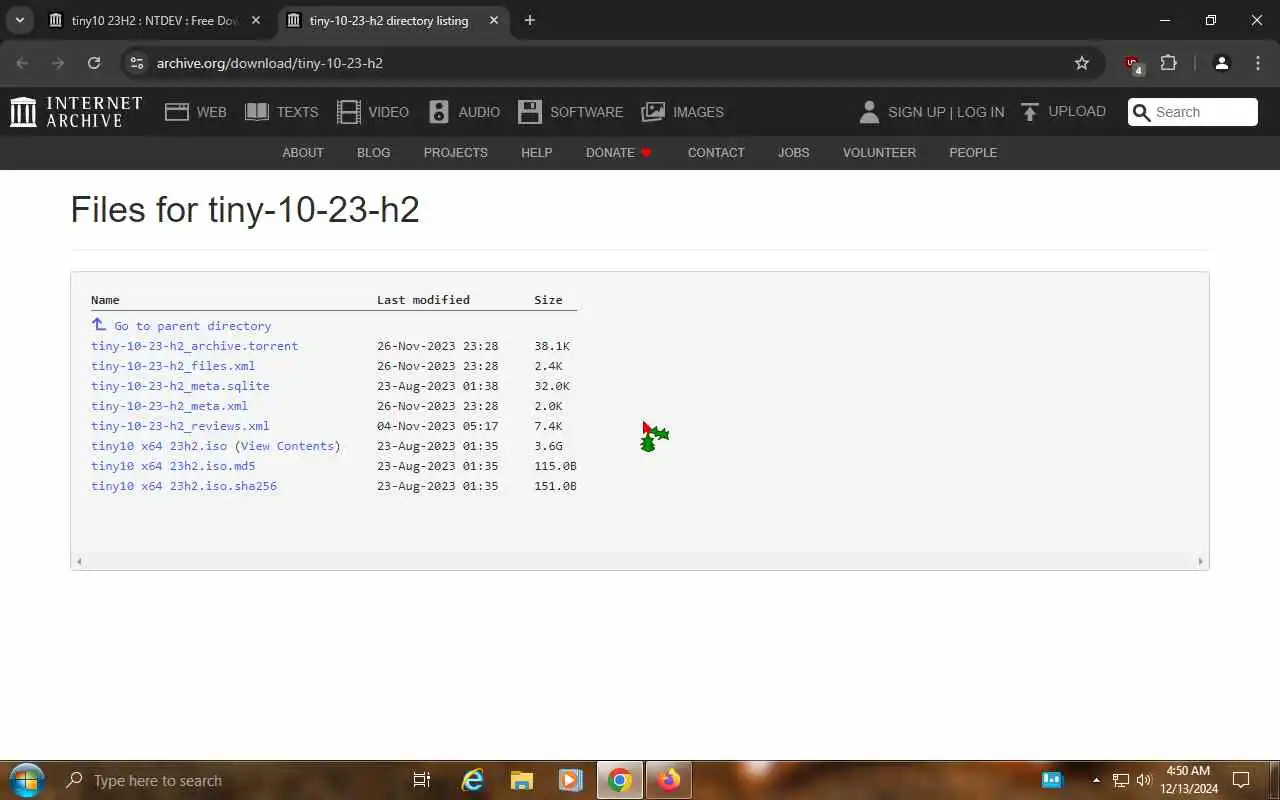Screen dimensions: 1280x800
Task: Open the HELP menu item
Action: click(537, 153)
